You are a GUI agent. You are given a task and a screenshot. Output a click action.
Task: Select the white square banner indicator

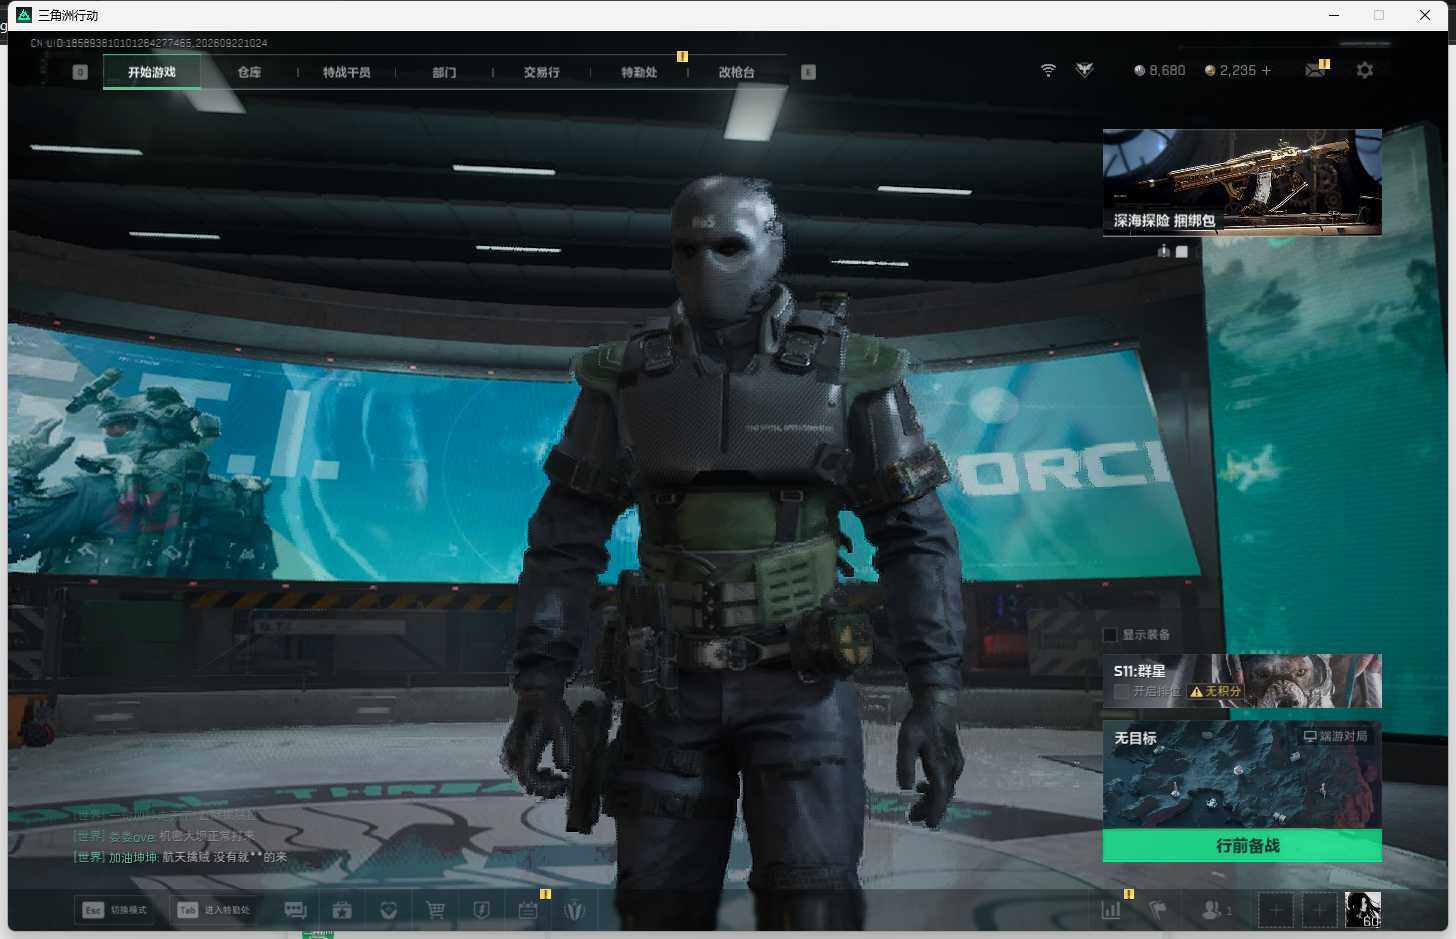[x=1181, y=252]
